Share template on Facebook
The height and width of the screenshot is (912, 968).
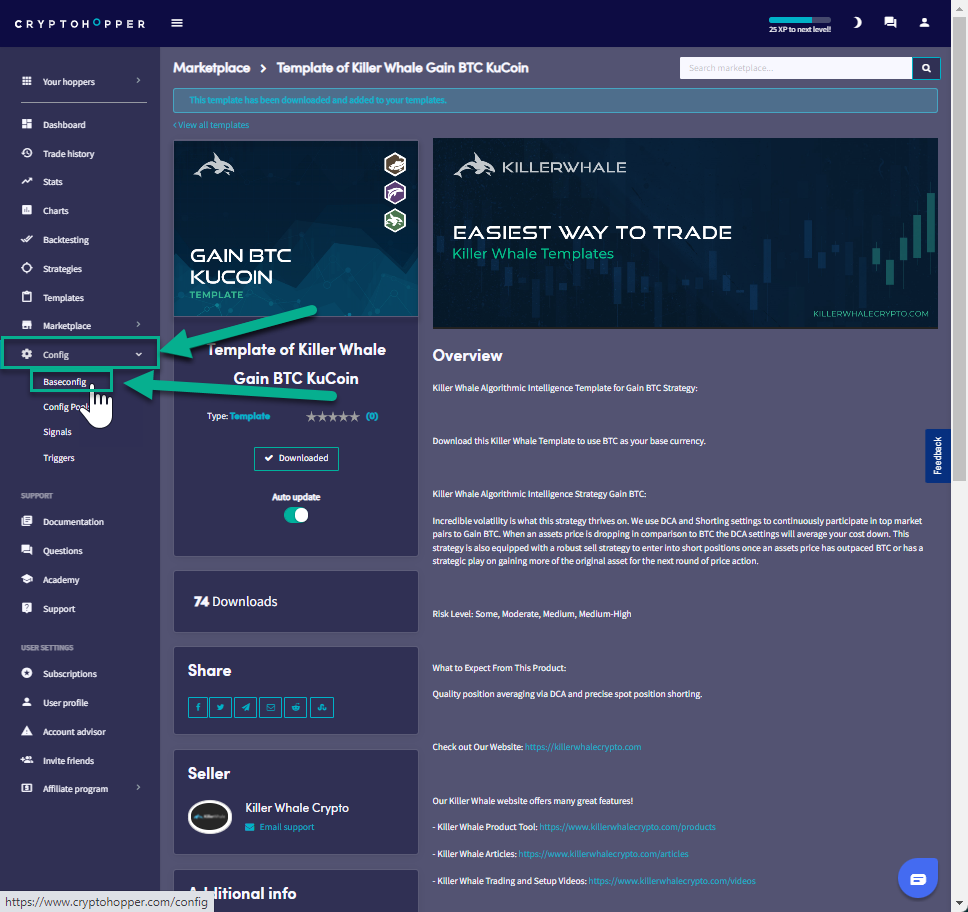coord(199,707)
